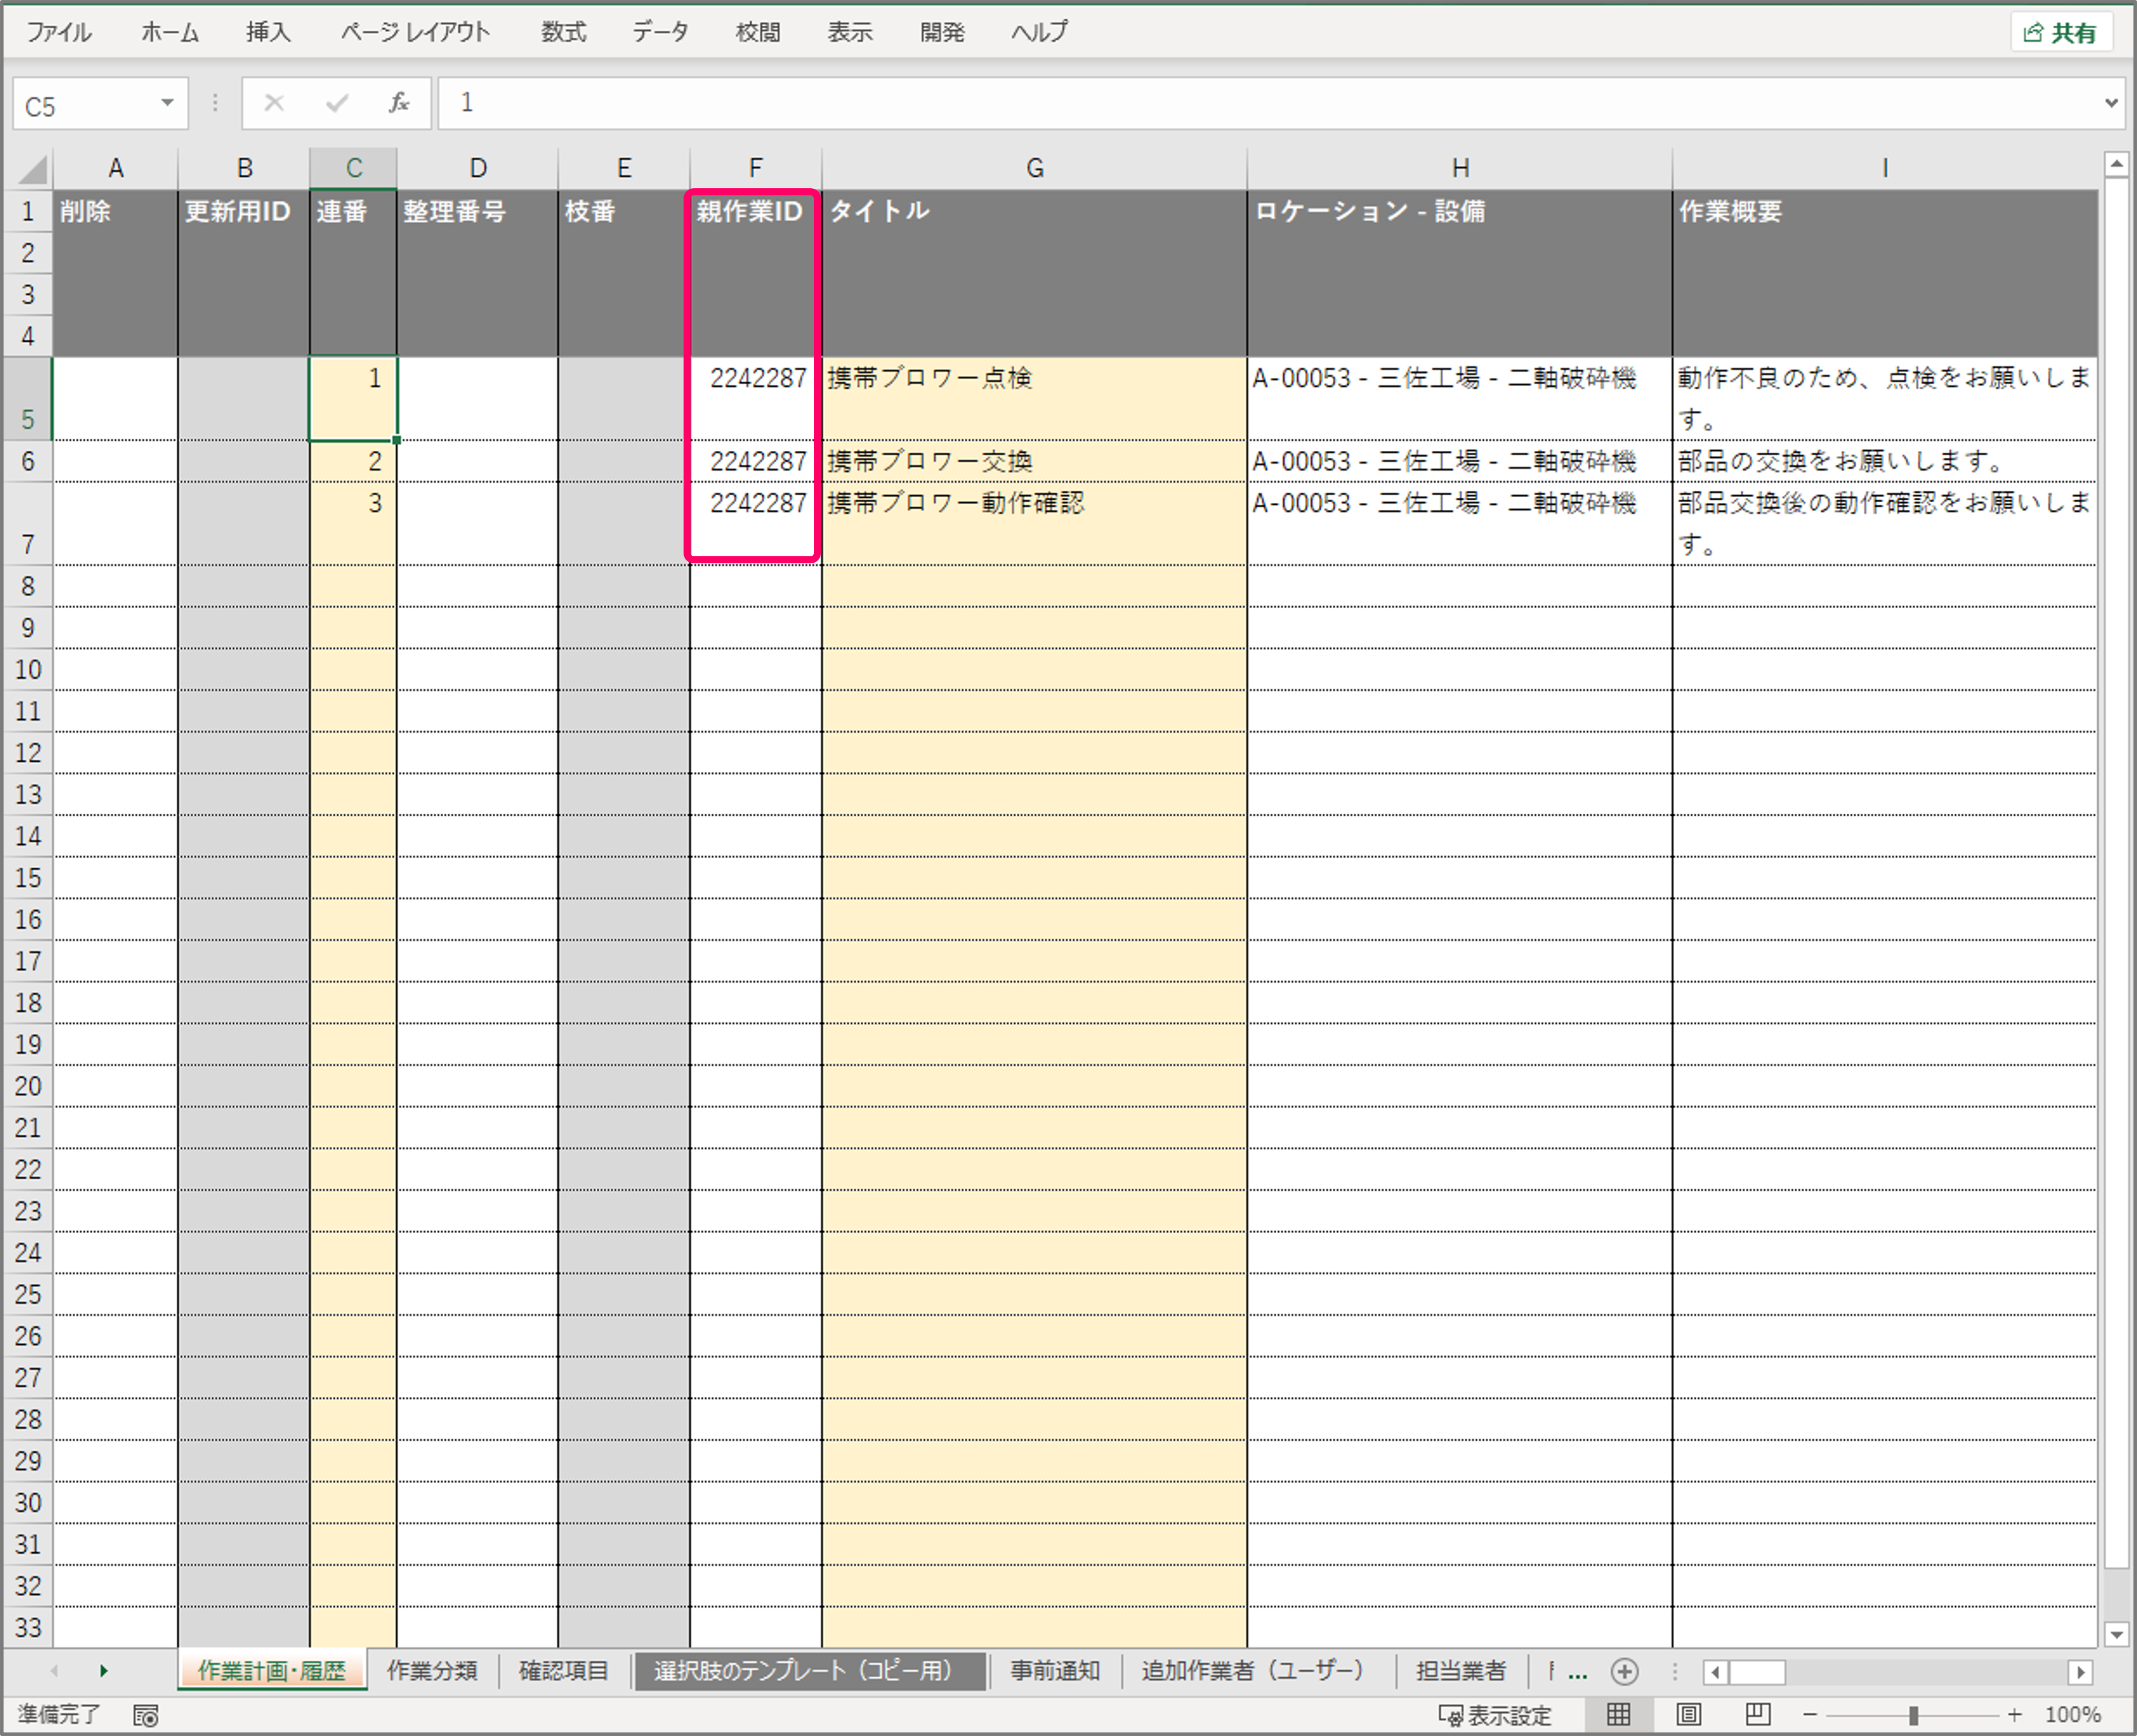Open the データ ribbon tab
The height and width of the screenshot is (1736, 2137).
[x=660, y=32]
